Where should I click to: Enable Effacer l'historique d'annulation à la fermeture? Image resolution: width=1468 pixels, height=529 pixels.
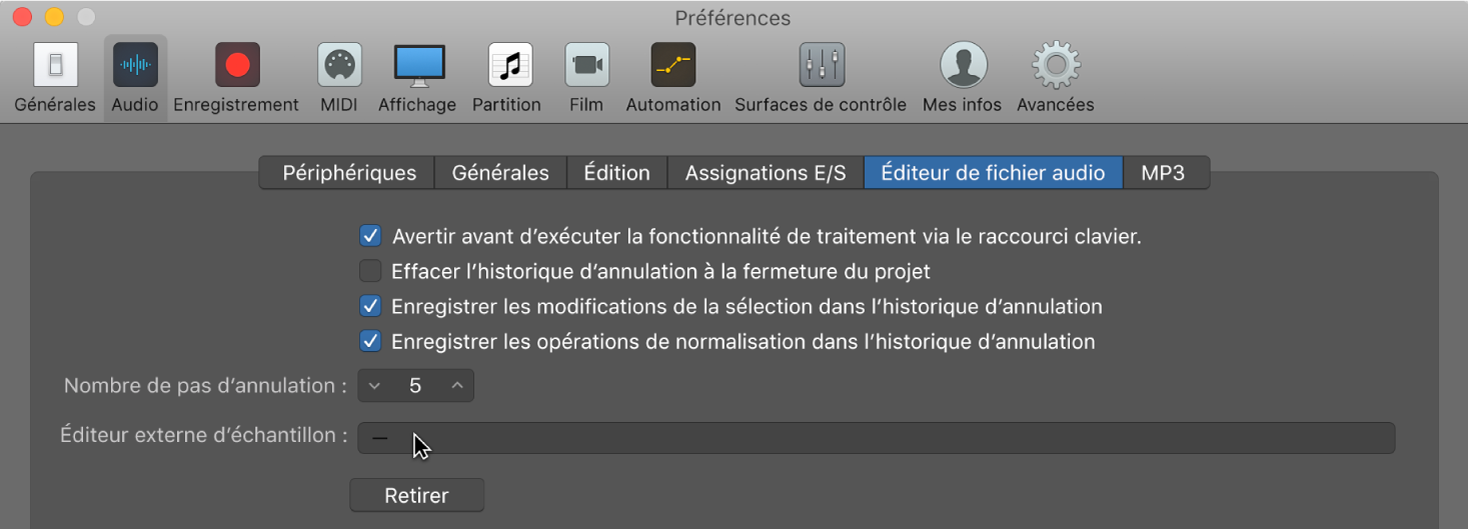[x=370, y=271]
